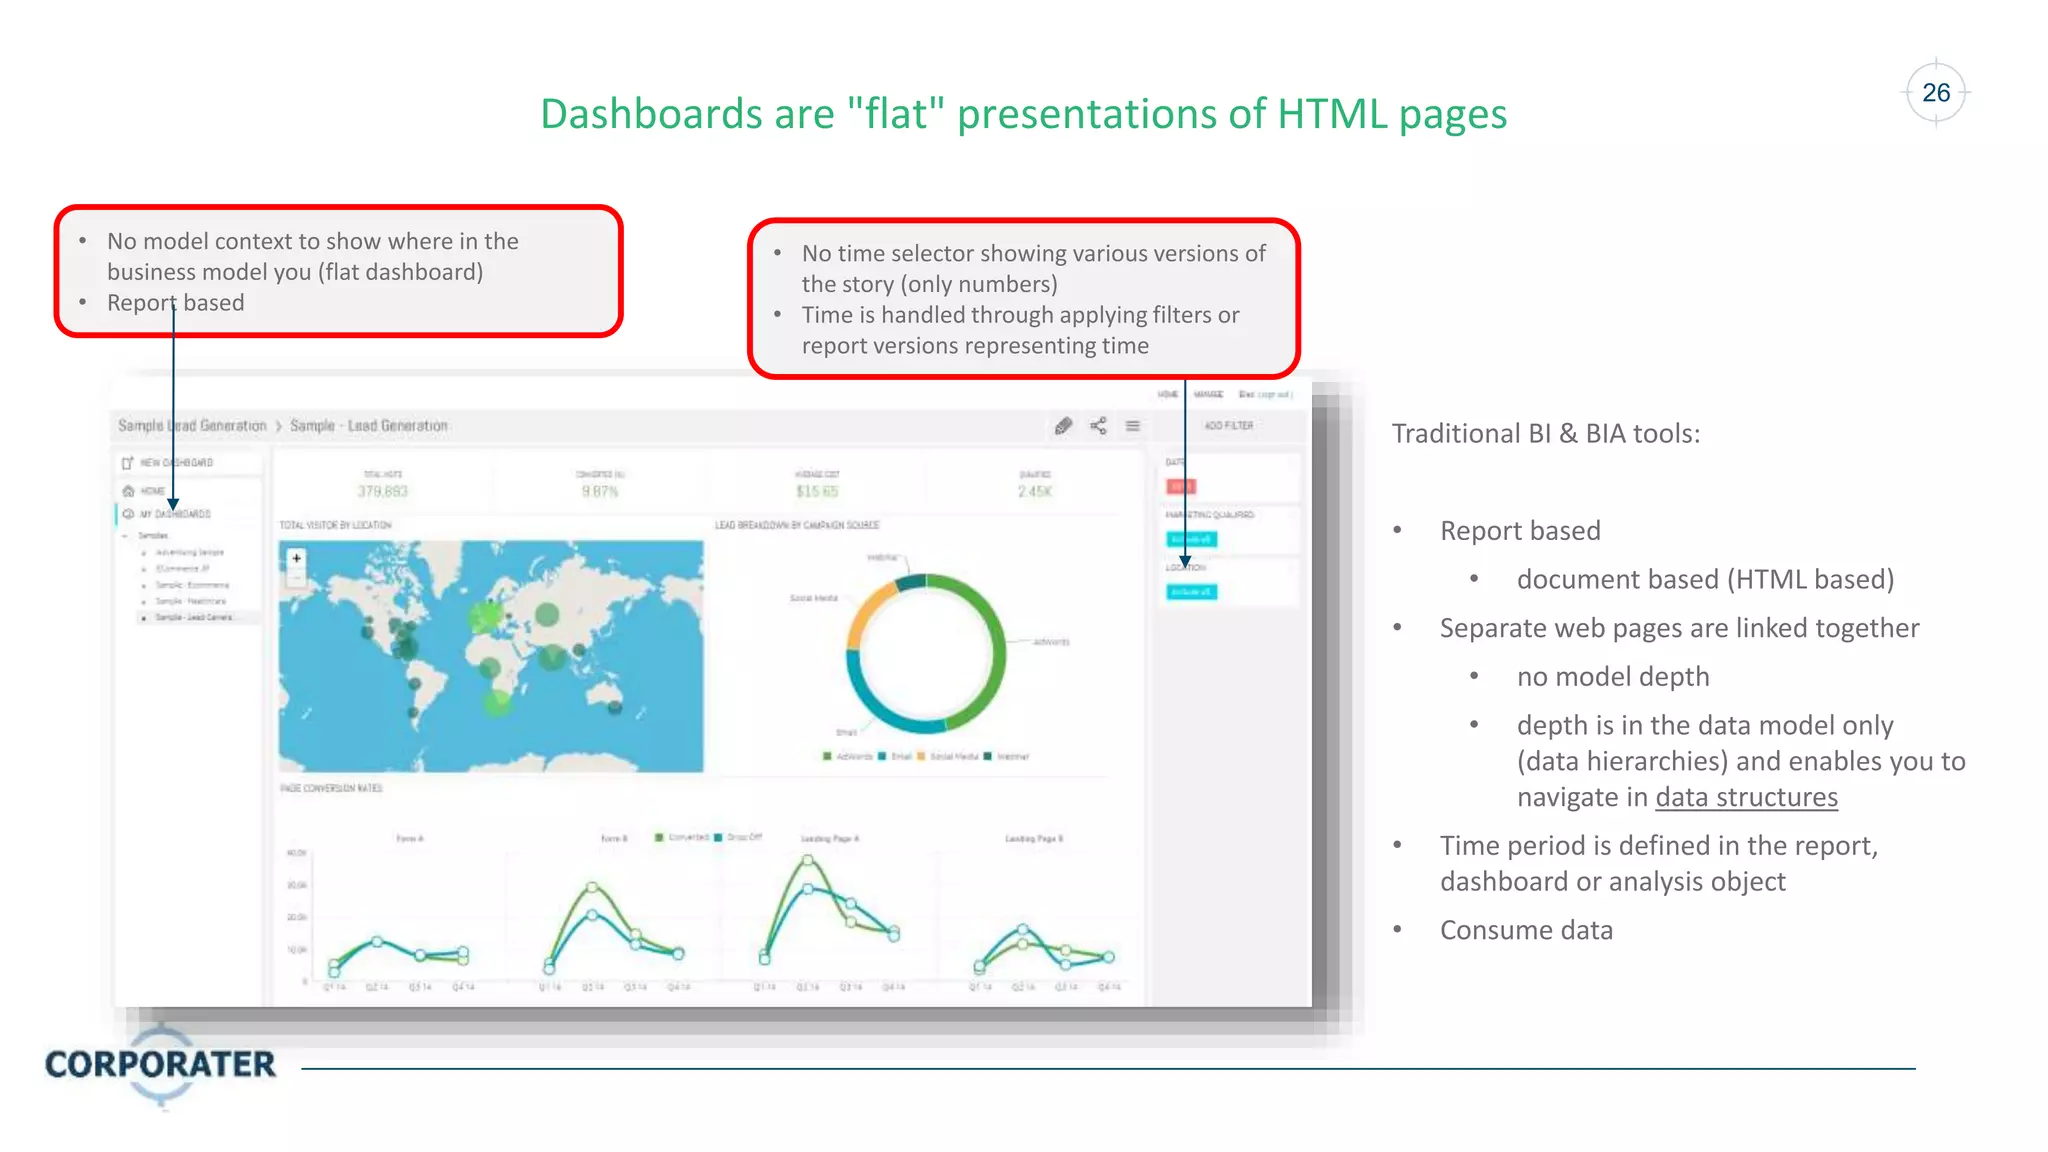Click the sign out link
The height and width of the screenshot is (1152, 2048).
1275,395
